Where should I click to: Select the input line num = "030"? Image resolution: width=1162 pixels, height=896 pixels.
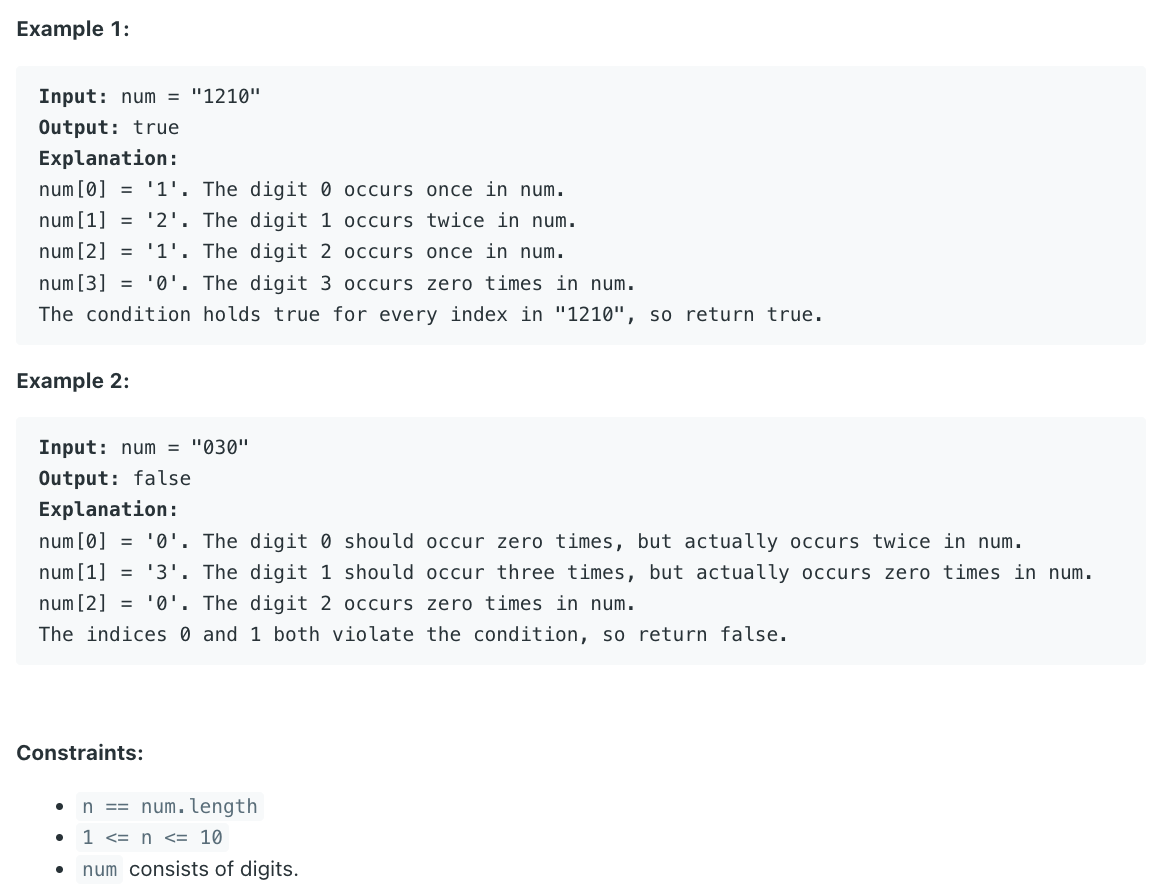coord(144,448)
